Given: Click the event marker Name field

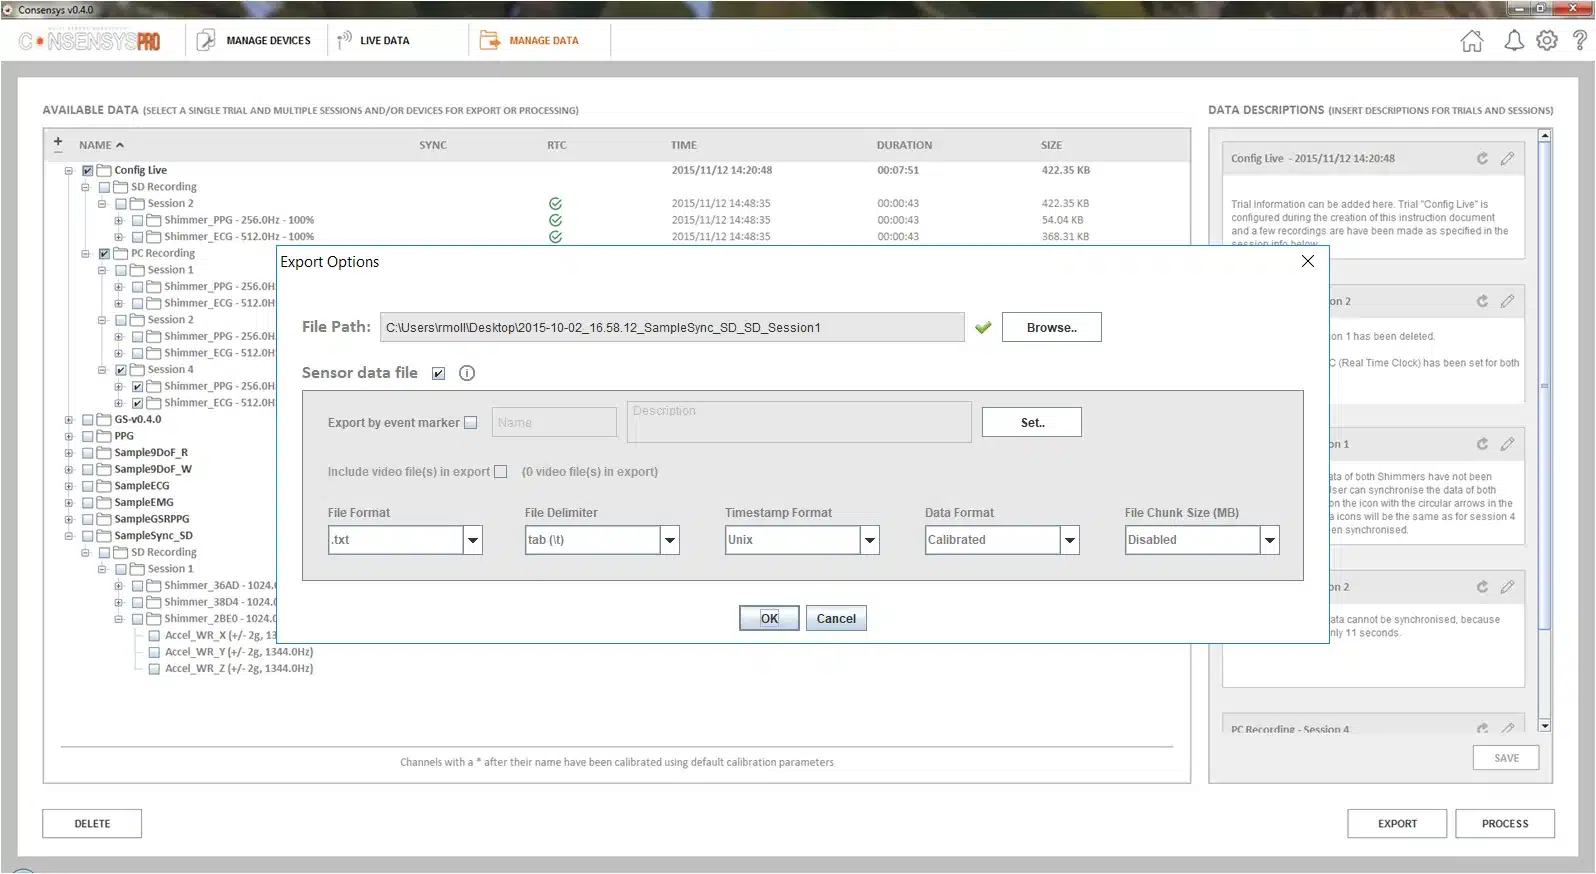Looking at the screenshot, I should pyautogui.click(x=554, y=422).
